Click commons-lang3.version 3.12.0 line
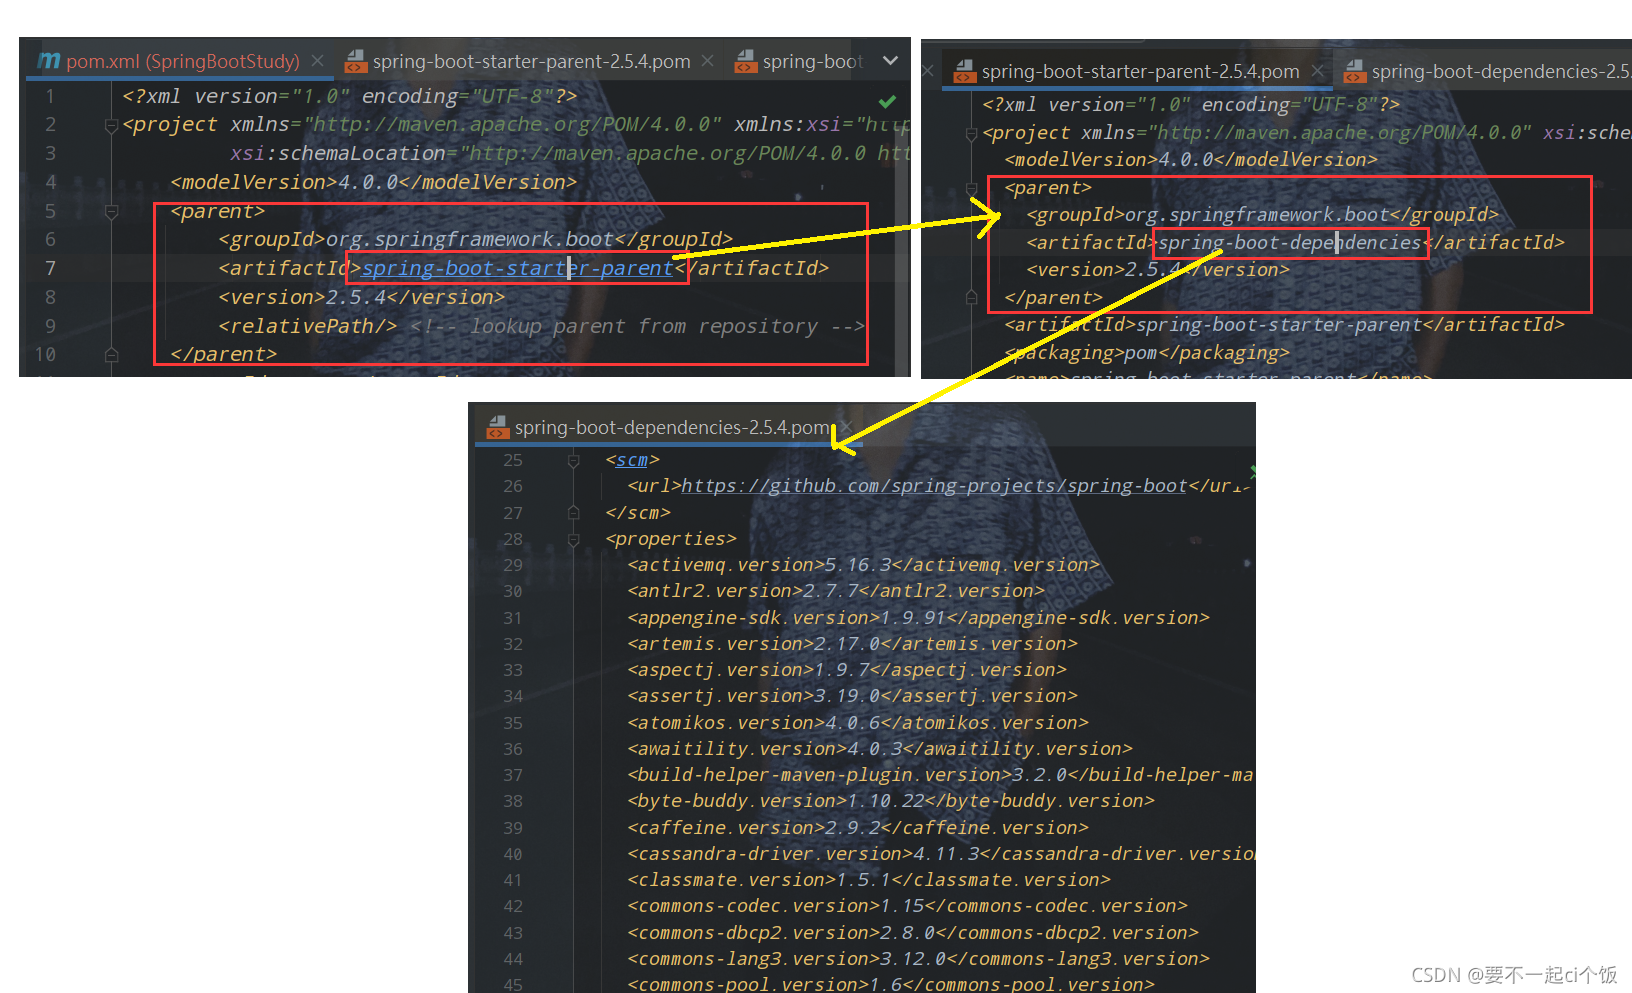The width and height of the screenshot is (1632, 993). [x=919, y=958]
